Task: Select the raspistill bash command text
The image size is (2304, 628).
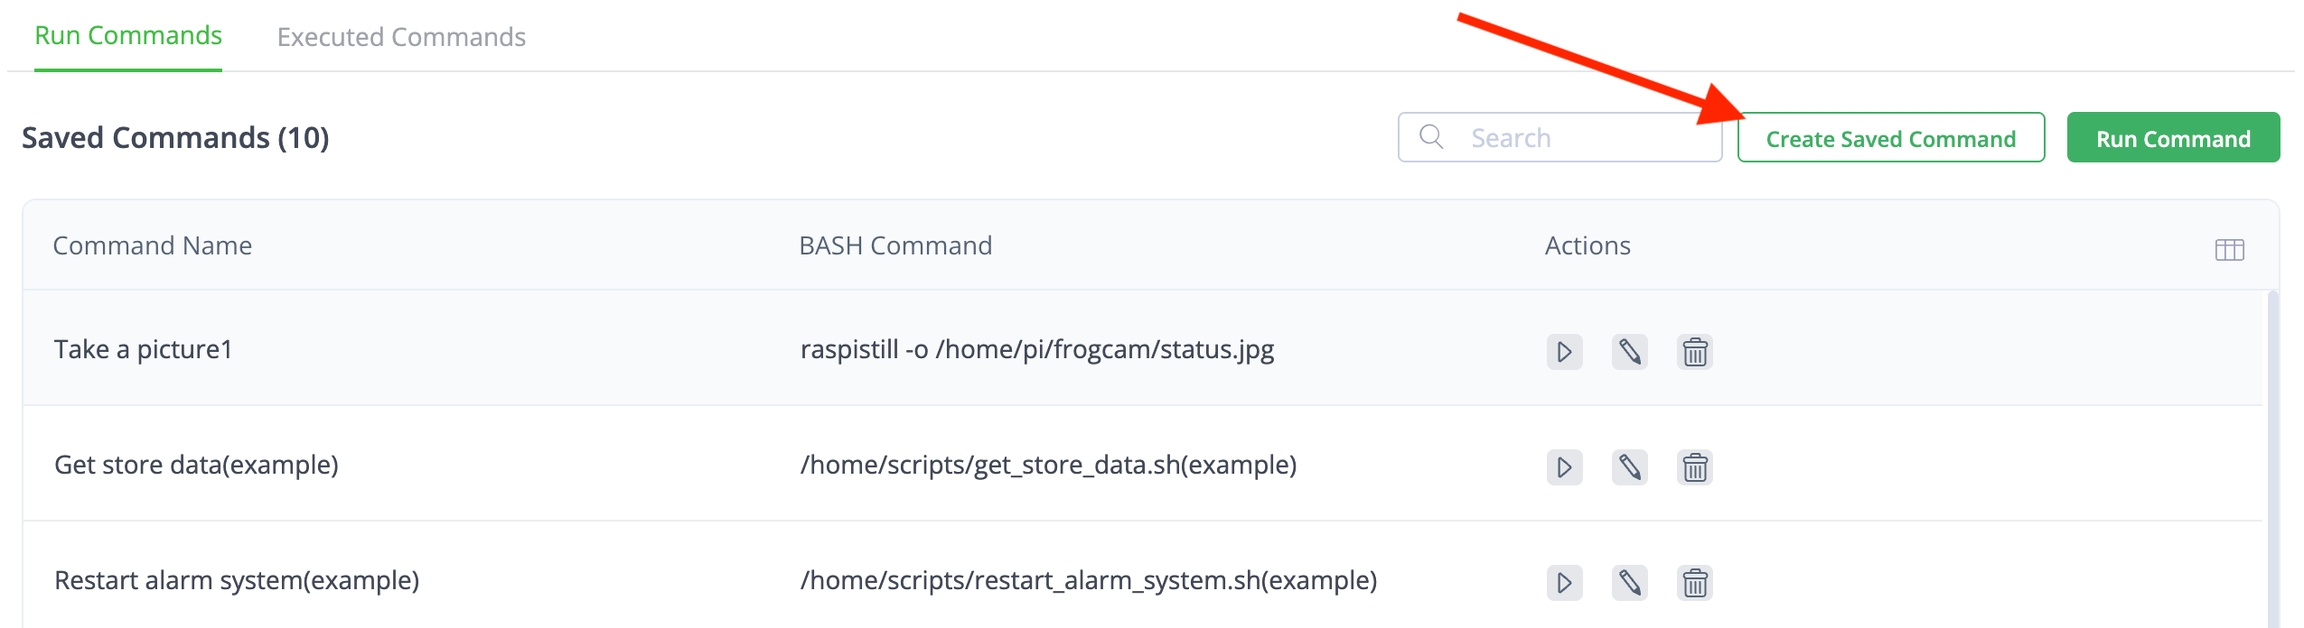Action: tap(1036, 350)
